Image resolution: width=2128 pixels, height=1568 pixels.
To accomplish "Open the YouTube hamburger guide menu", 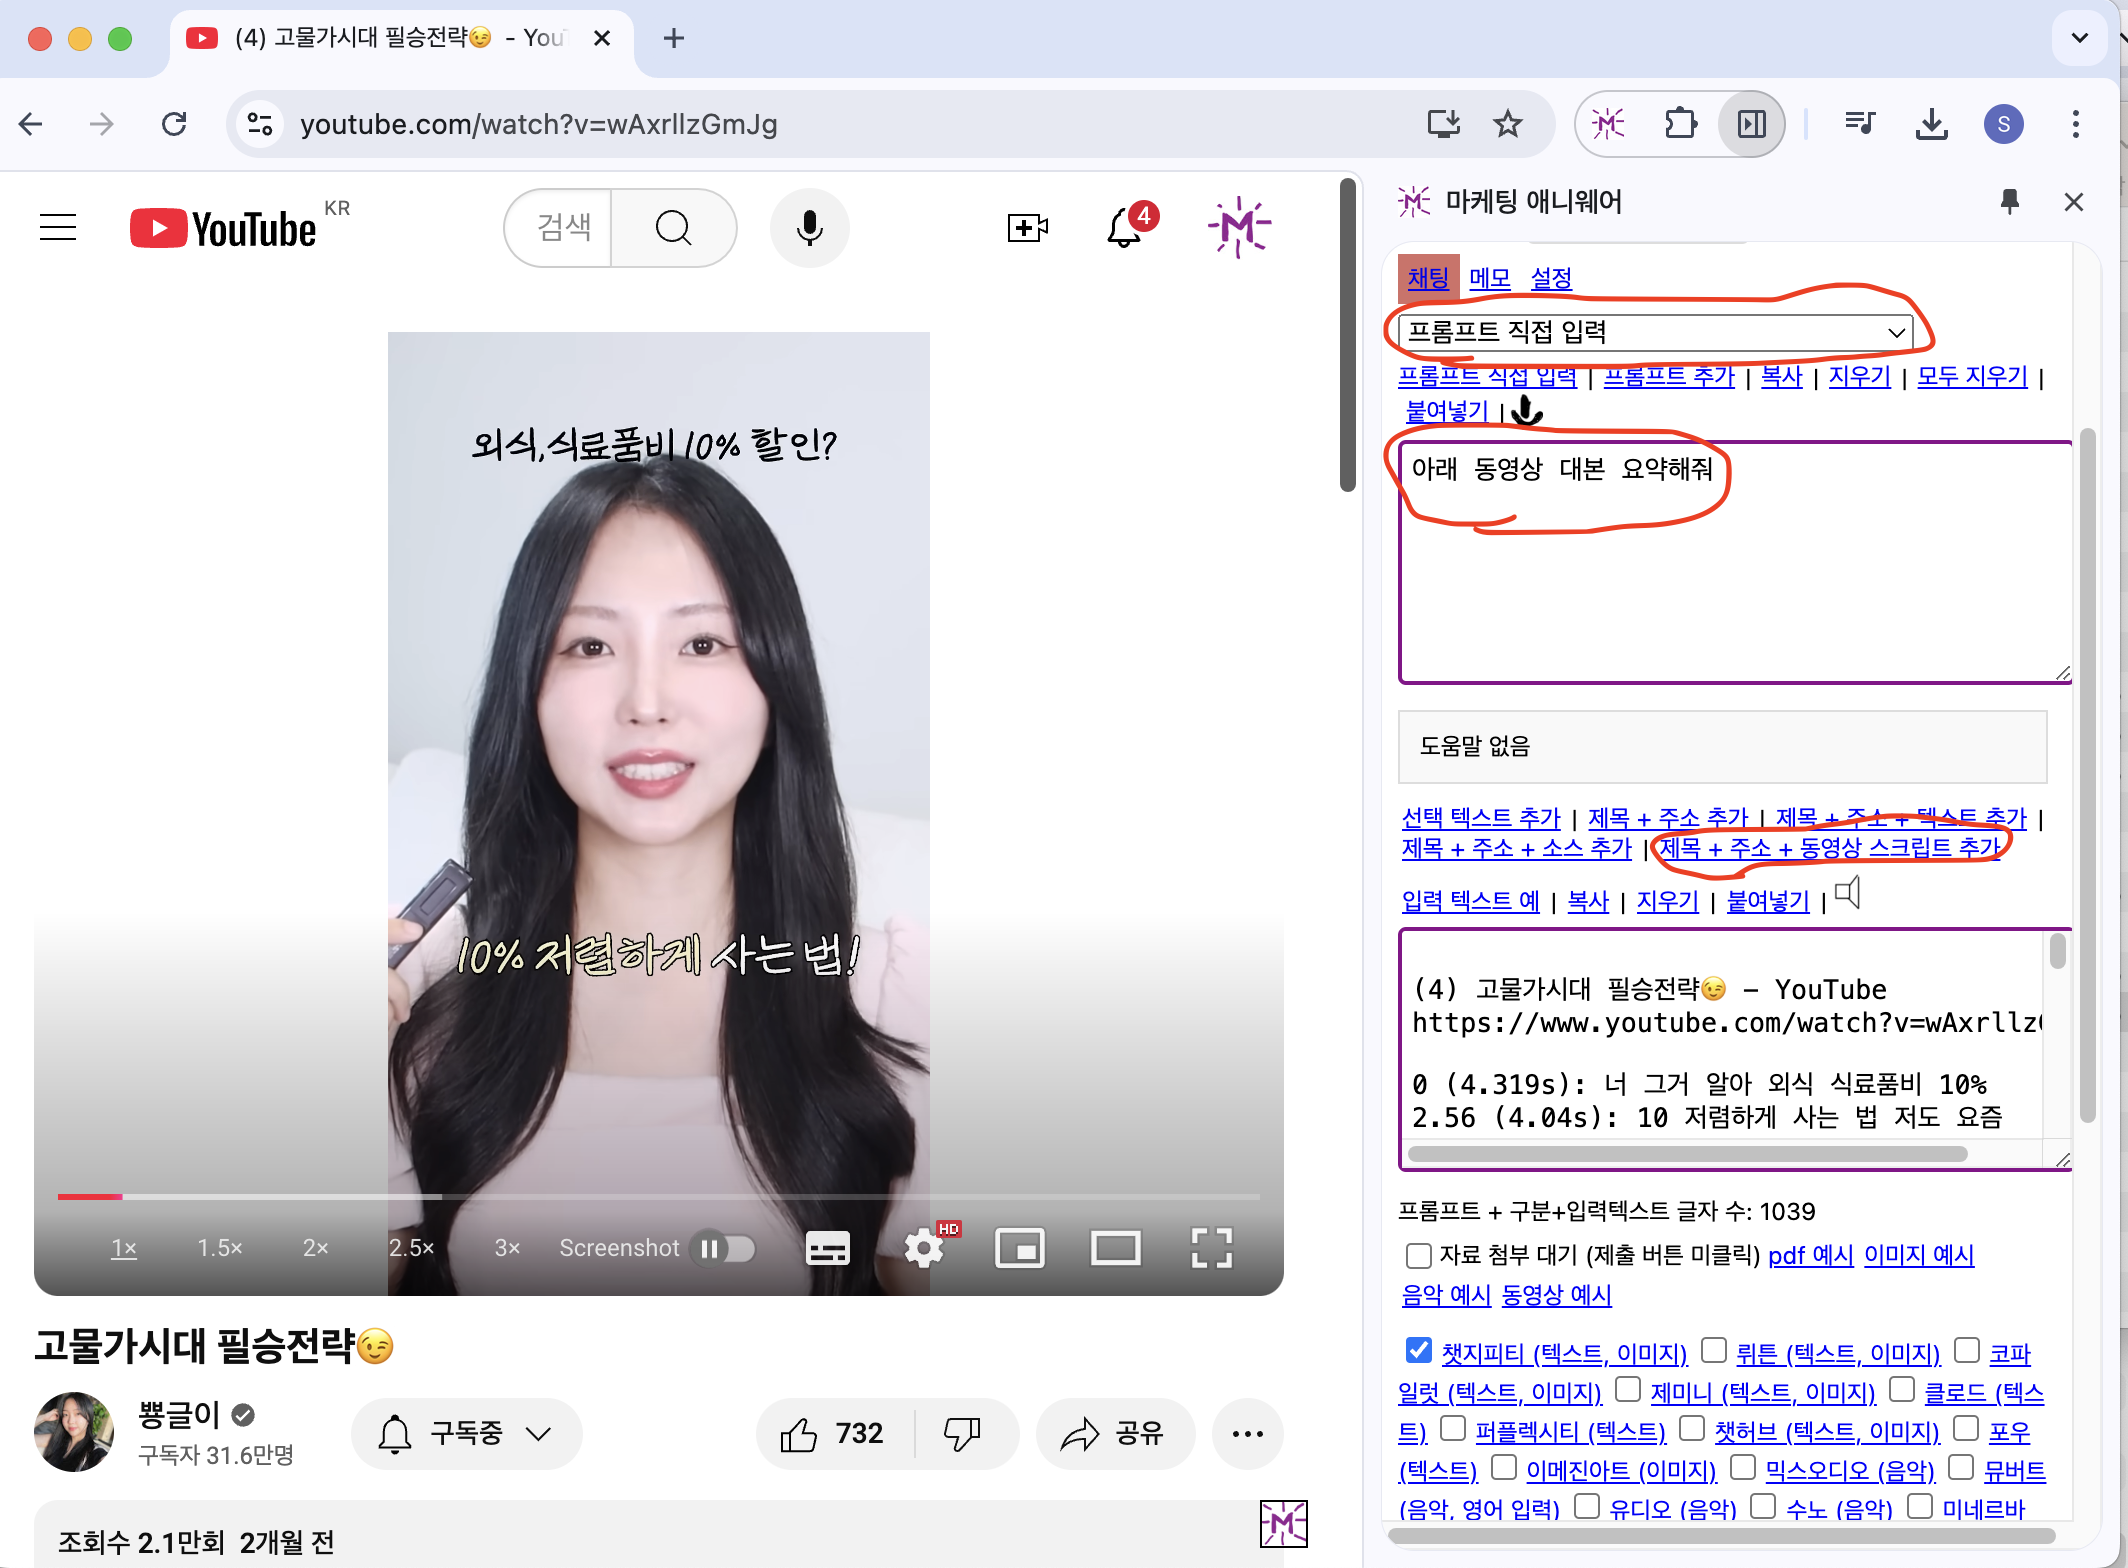I will click(58, 228).
